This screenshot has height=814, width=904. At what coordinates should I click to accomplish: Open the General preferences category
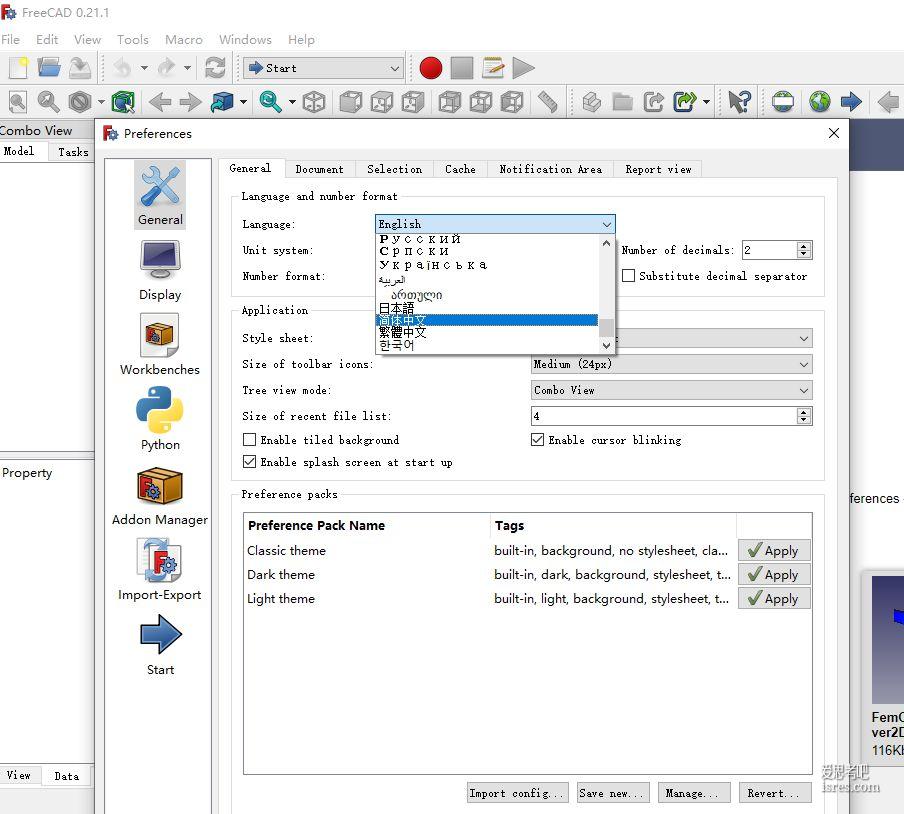(x=160, y=195)
